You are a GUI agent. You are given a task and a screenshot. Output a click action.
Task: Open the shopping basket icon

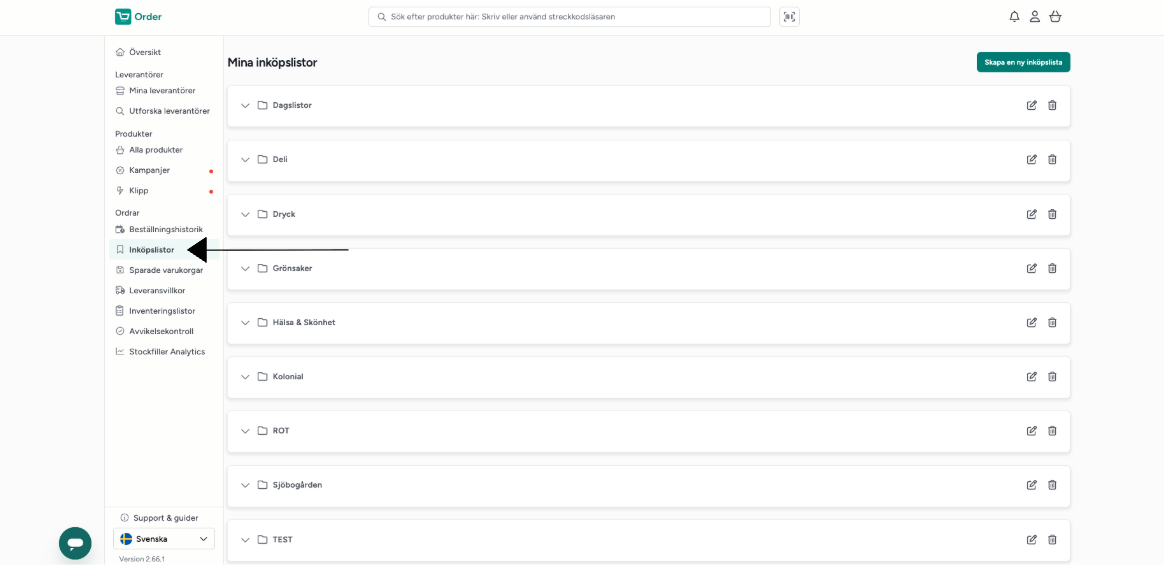click(1055, 16)
